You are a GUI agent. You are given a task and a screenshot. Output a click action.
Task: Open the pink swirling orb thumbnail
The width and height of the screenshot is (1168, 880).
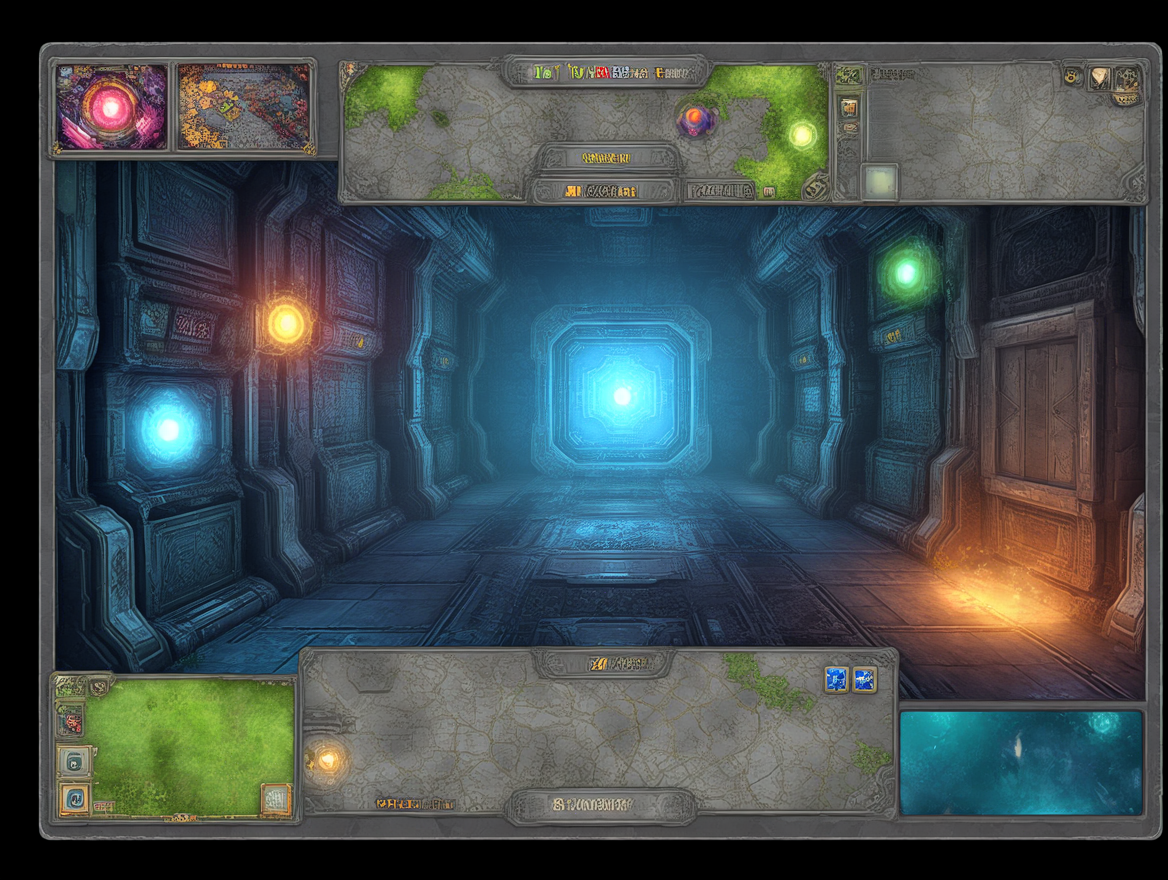112,107
